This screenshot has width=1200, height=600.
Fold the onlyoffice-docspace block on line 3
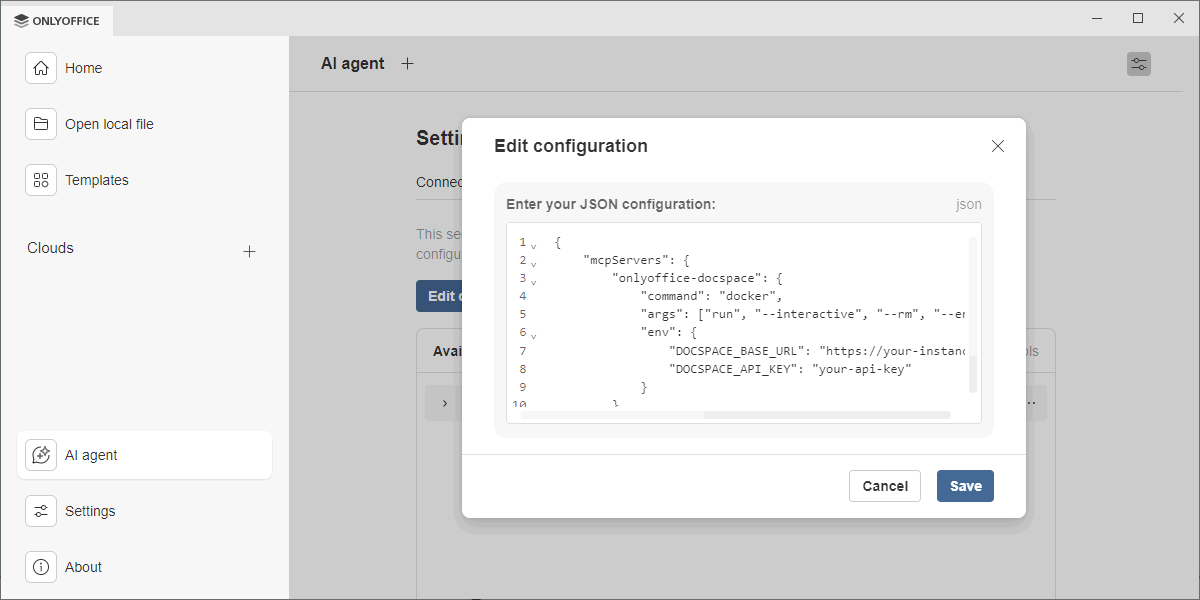point(534,281)
